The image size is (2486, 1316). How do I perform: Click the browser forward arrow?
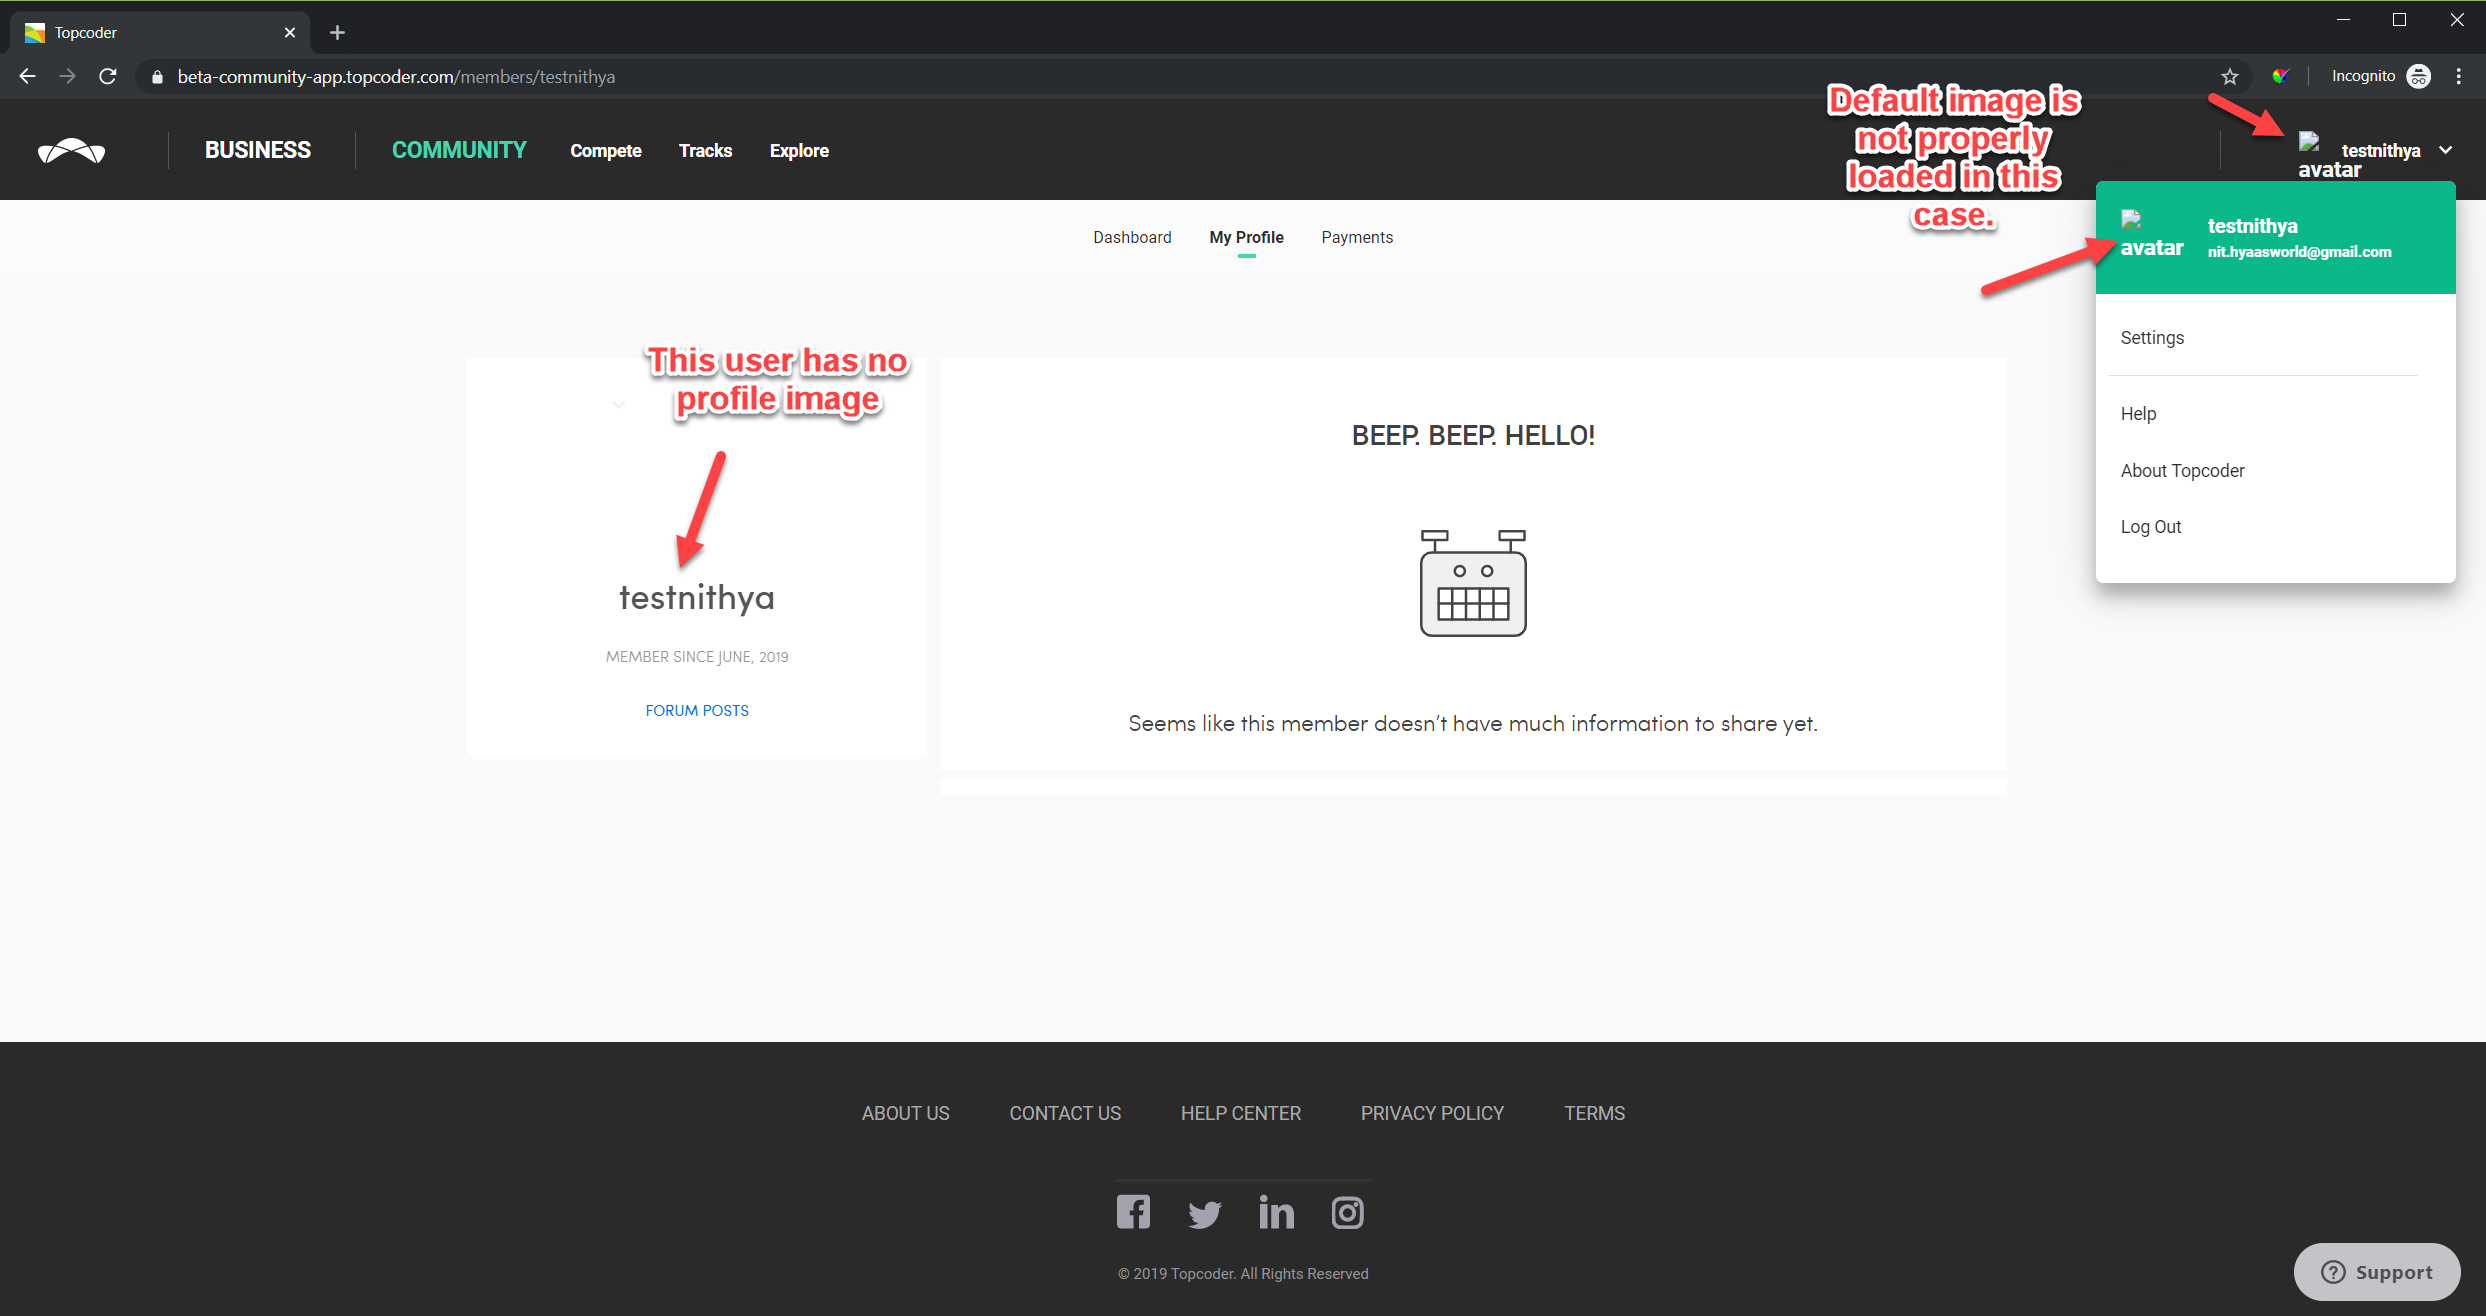[67, 76]
